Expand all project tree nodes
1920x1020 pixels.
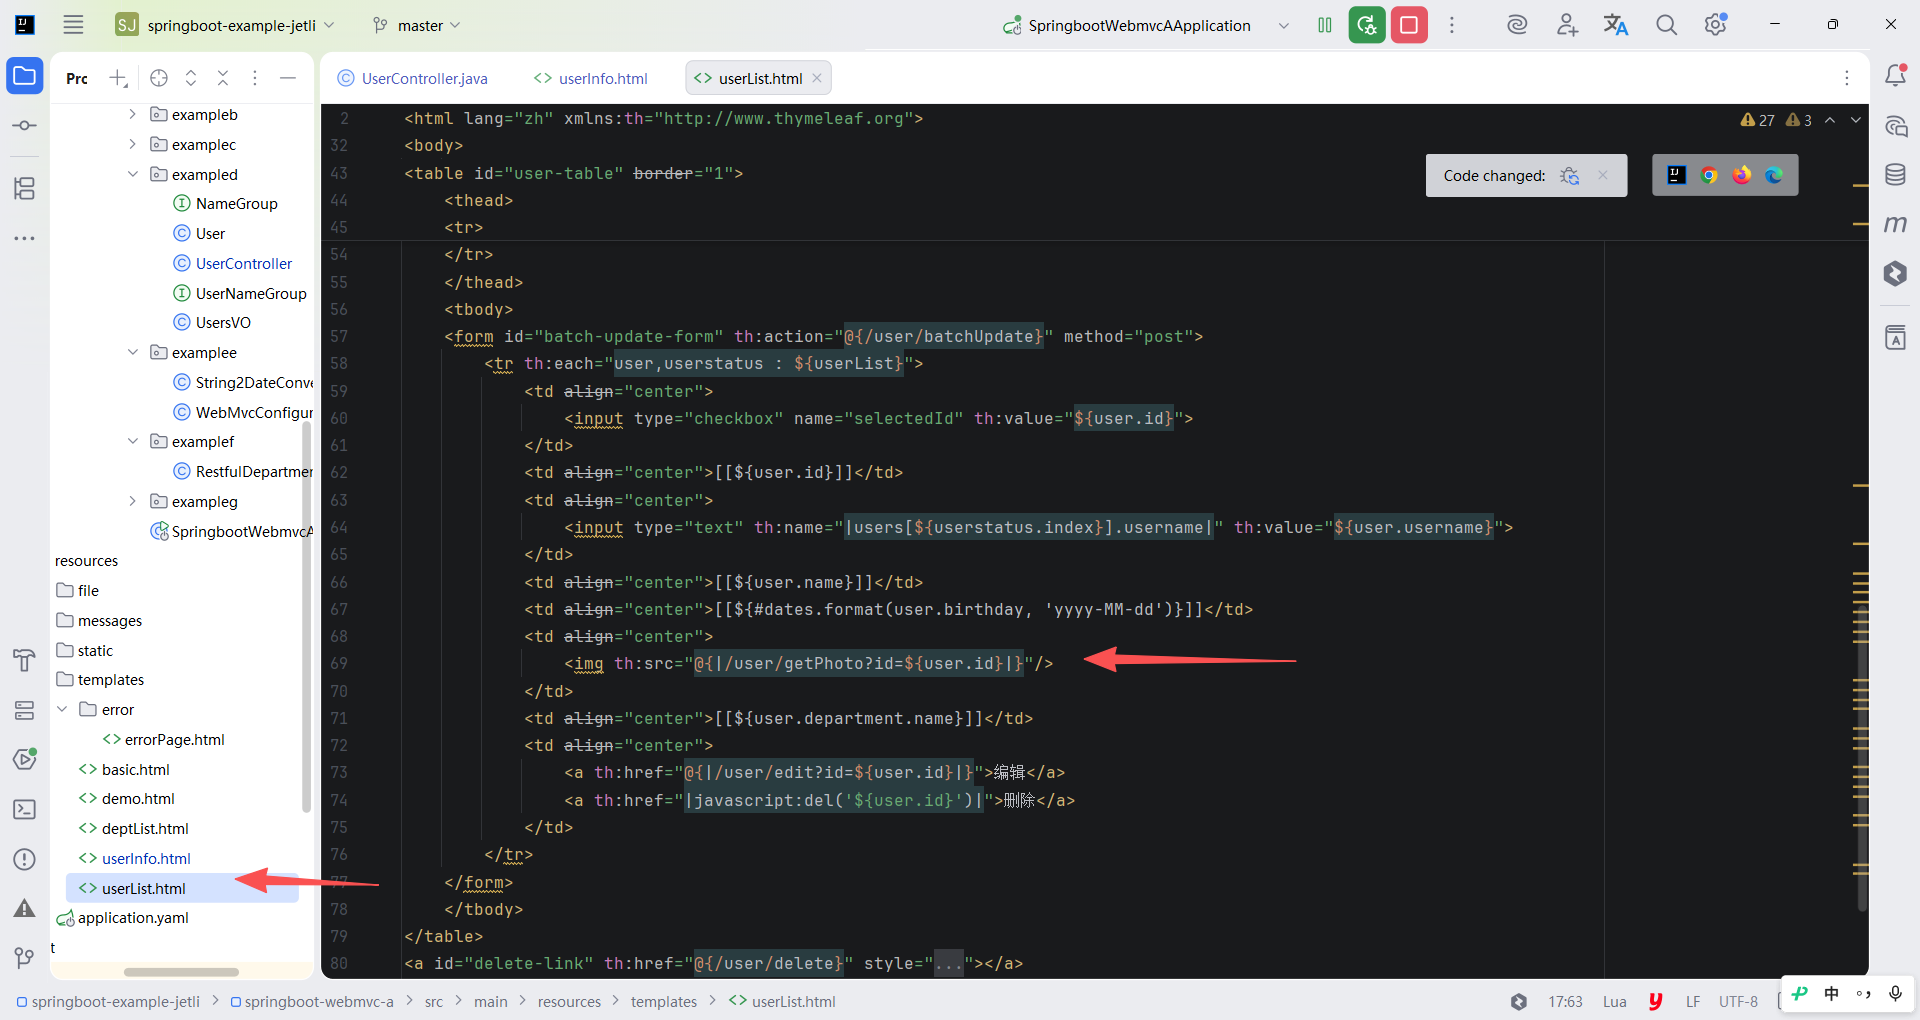point(191,78)
